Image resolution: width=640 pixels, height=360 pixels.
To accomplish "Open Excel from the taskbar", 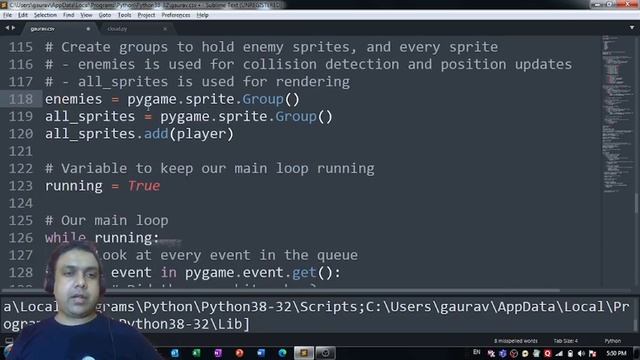I will click(196, 353).
